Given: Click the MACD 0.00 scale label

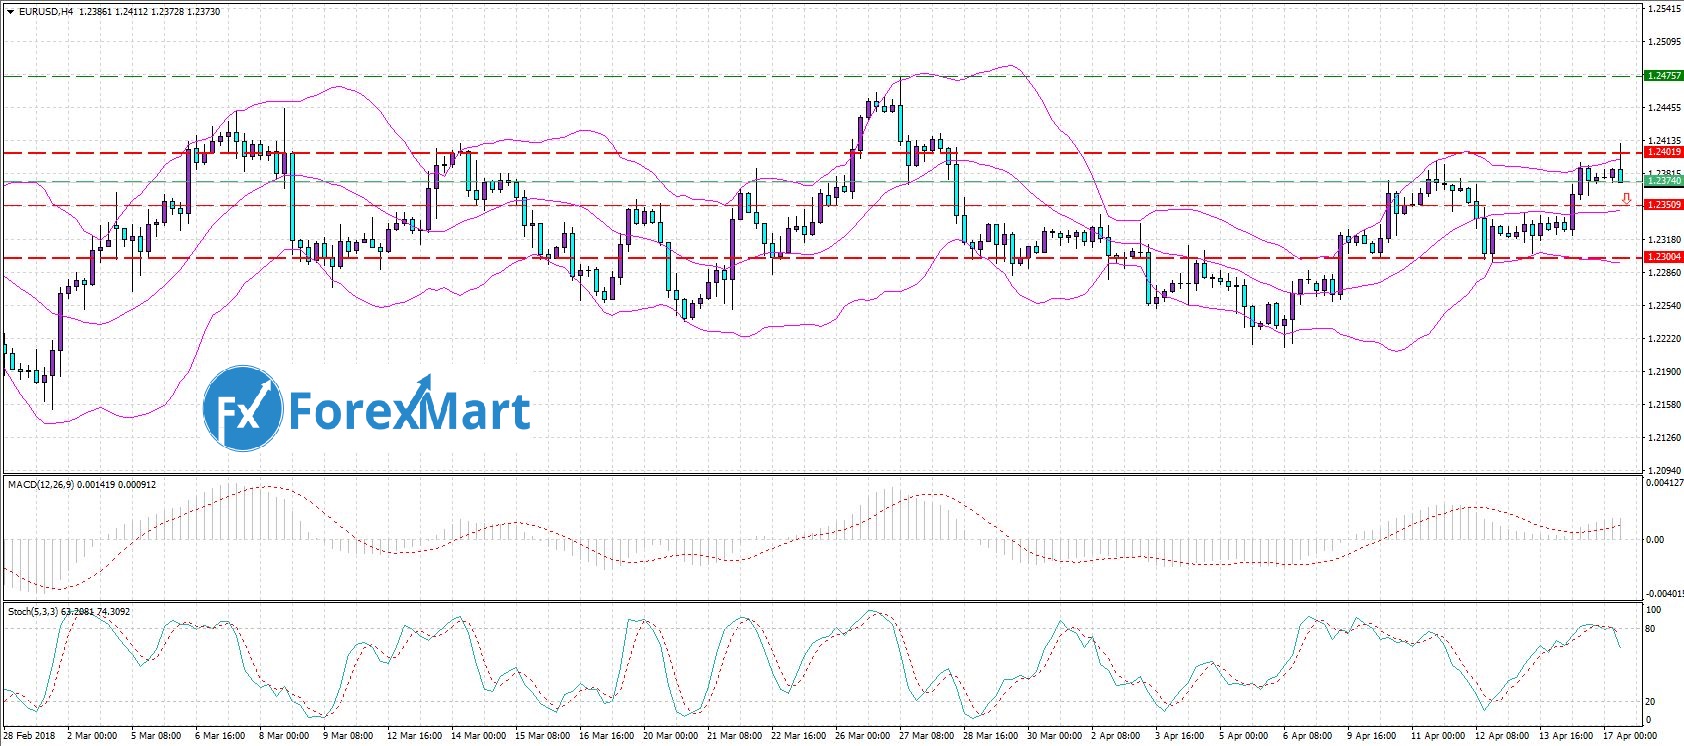Looking at the screenshot, I should 1654,540.
